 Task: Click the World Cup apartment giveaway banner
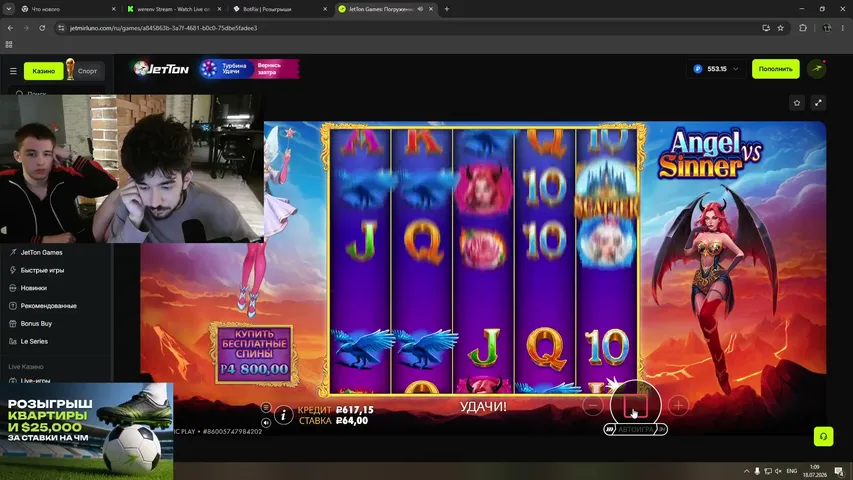(x=86, y=431)
